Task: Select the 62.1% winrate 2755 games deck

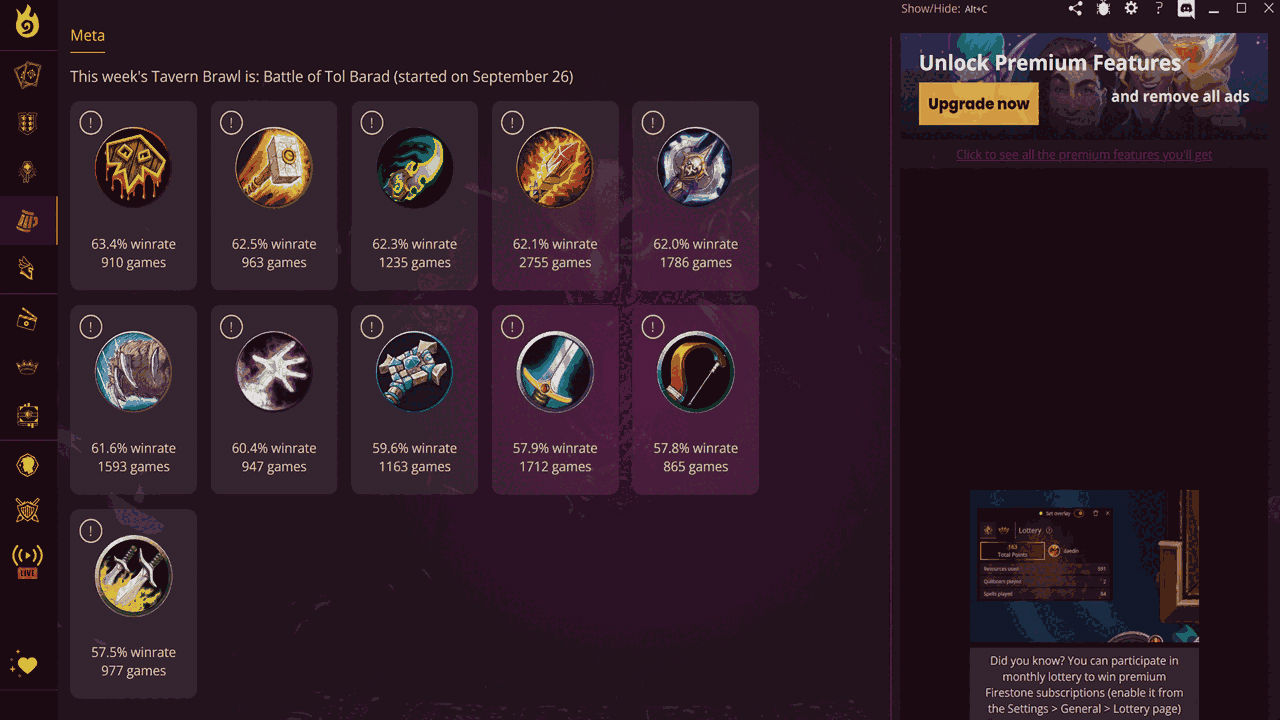Action: point(555,196)
